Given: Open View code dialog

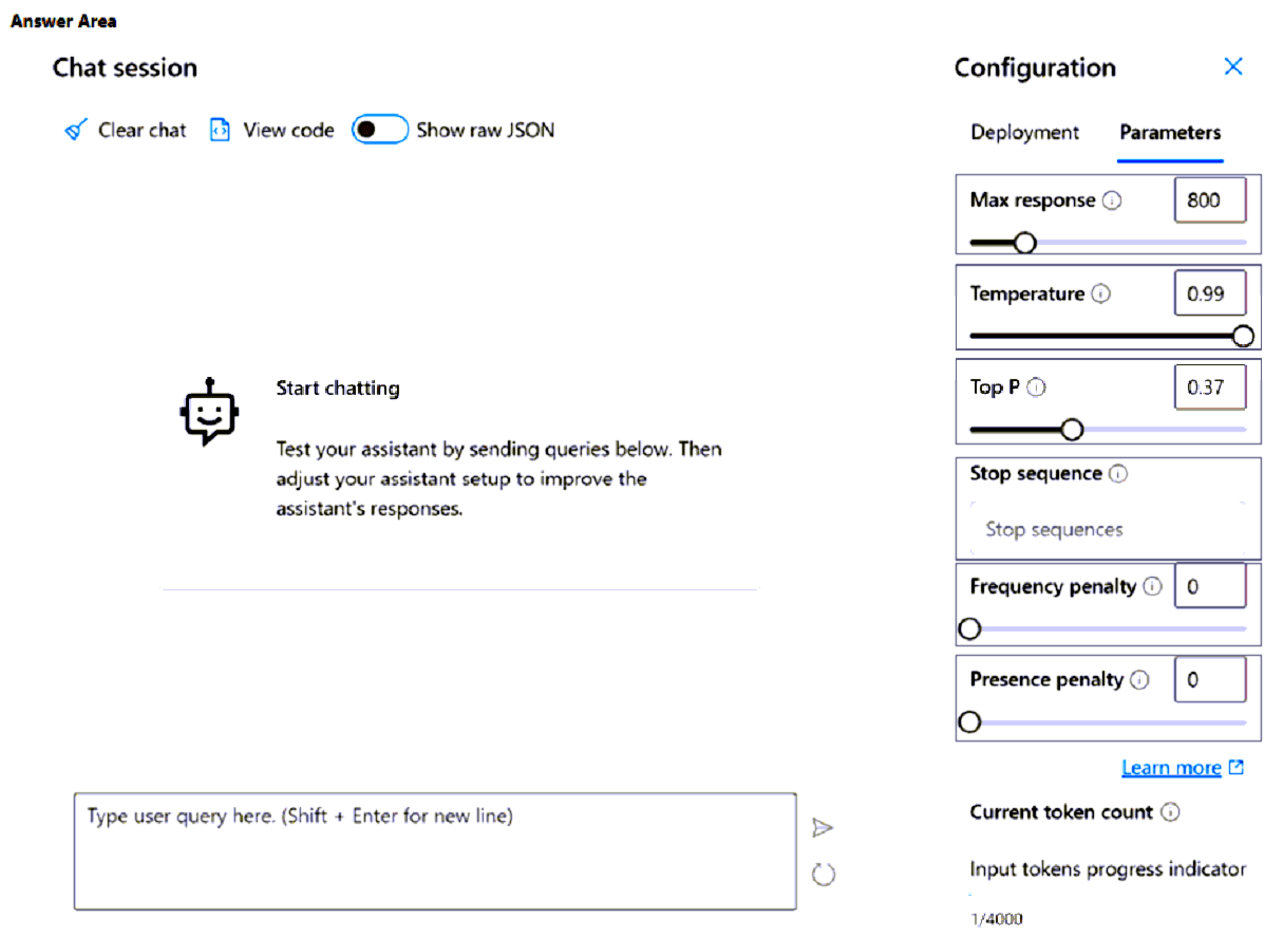Looking at the screenshot, I should pos(220,129).
